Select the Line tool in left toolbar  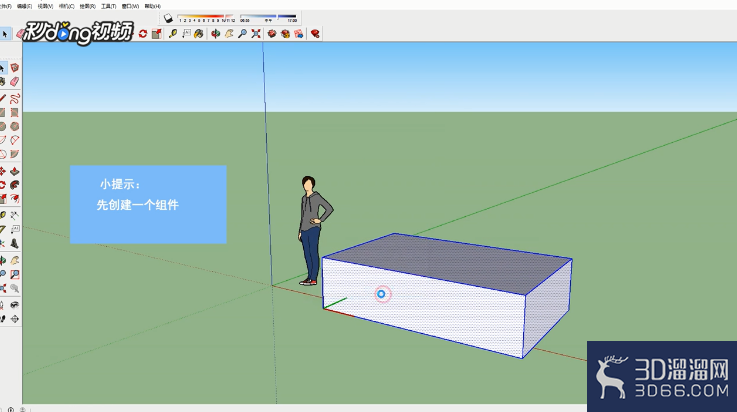3,98
